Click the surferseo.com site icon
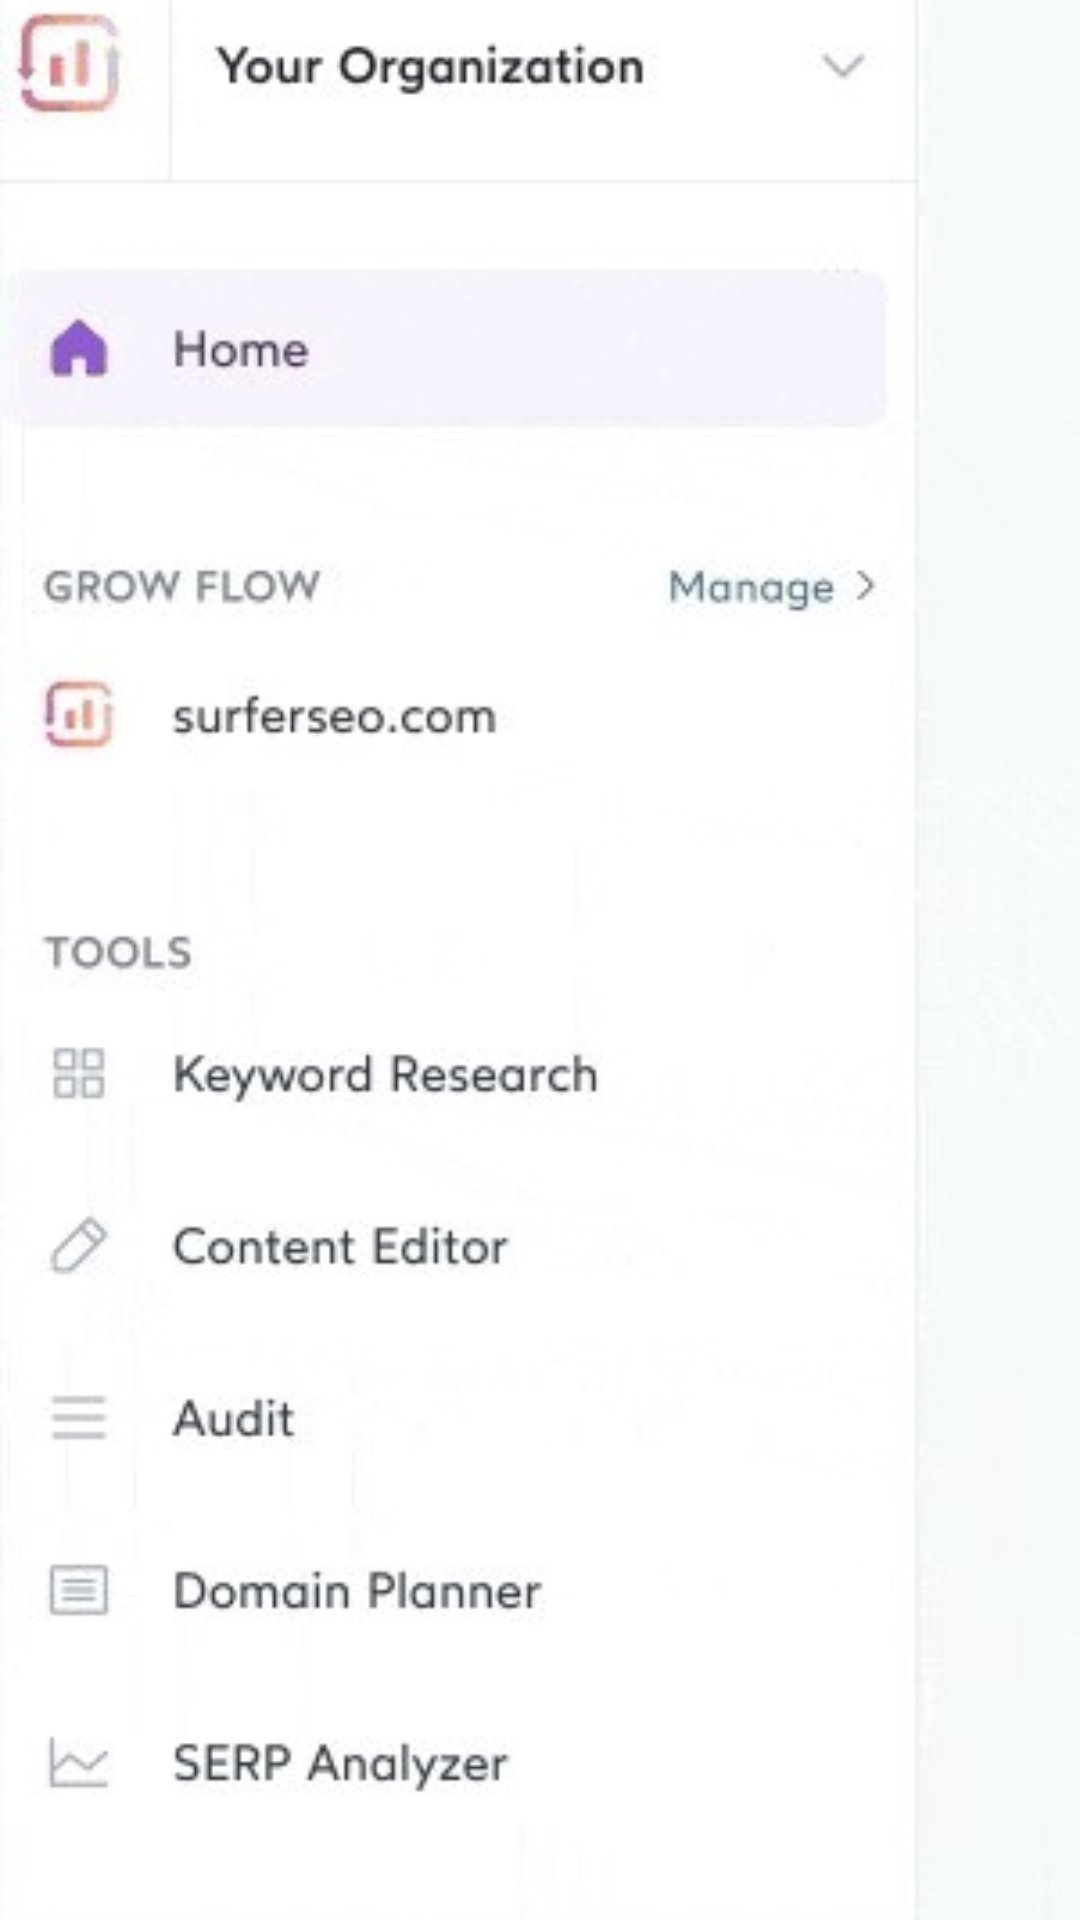Viewport: 1080px width, 1920px height. [78, 715]
